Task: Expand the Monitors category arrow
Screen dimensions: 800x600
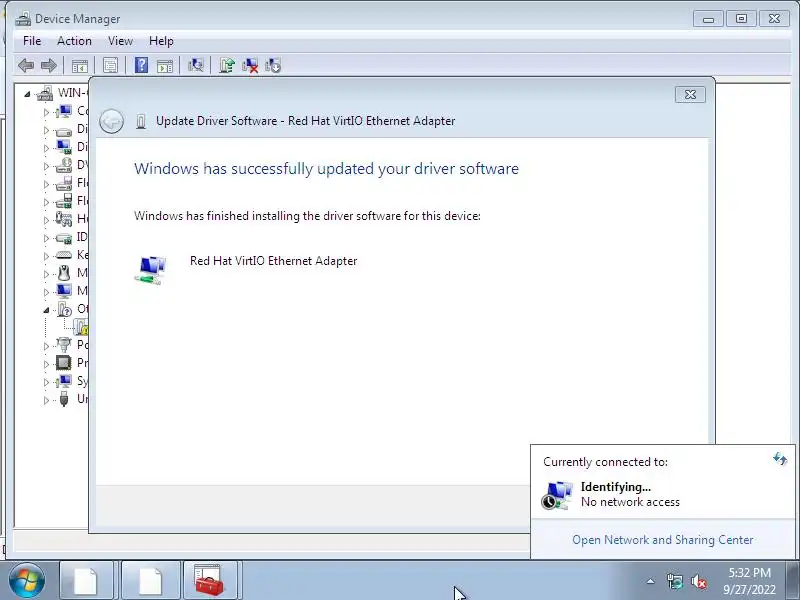Action: coord(46,292)
